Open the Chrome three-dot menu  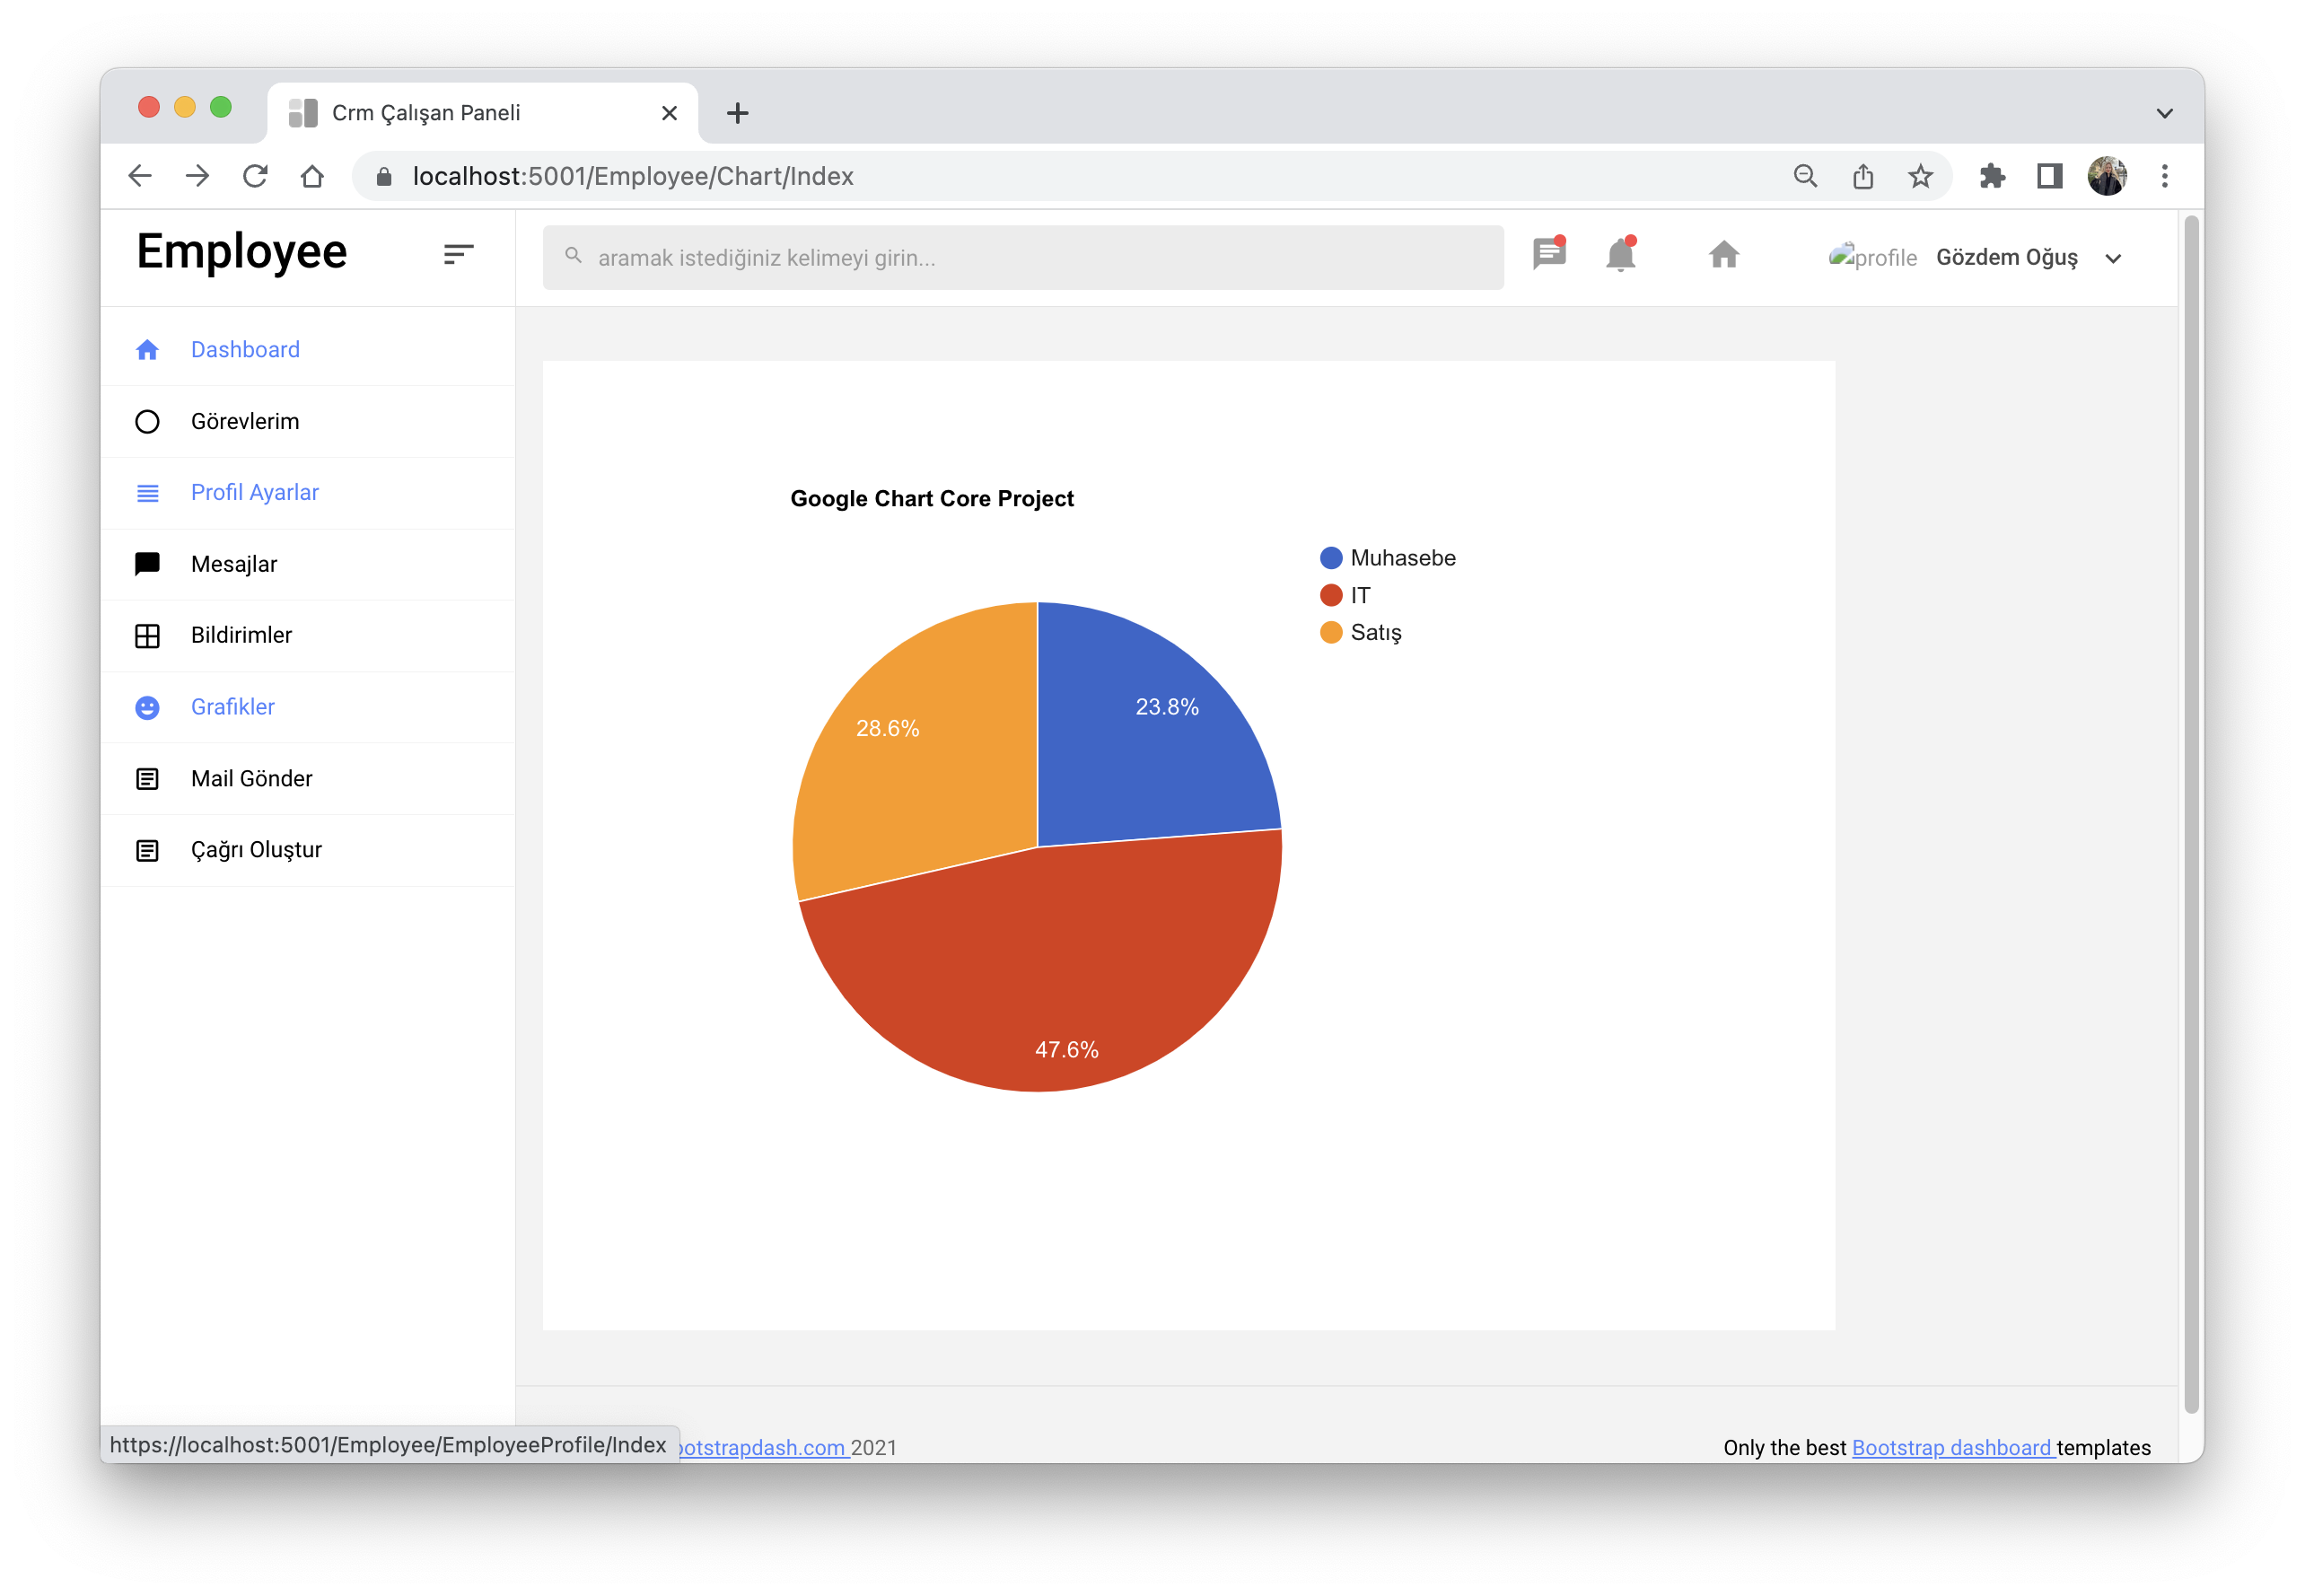2165,176
